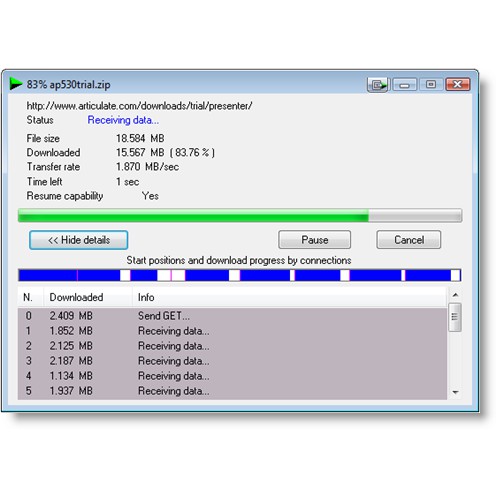Select connection 2 row with 2.125 MB

232,346
